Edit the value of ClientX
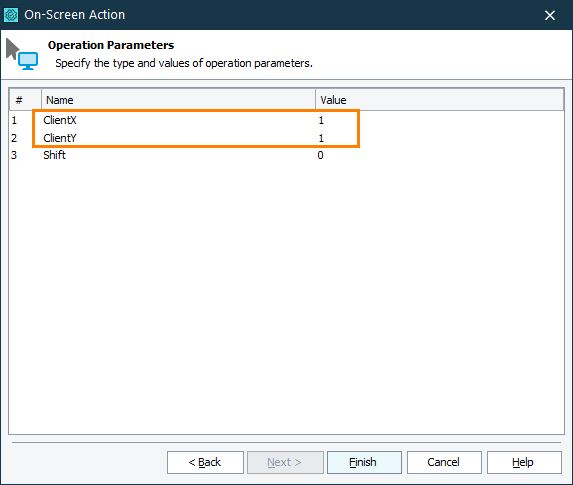 point(440,120)
